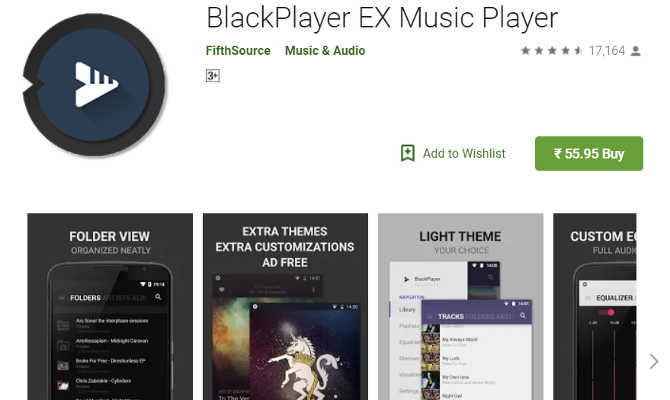Click the BlackPlayer EX app logo icon
Image resolution: width=670 pixels, height=400 pixels.
pos(94,85)
